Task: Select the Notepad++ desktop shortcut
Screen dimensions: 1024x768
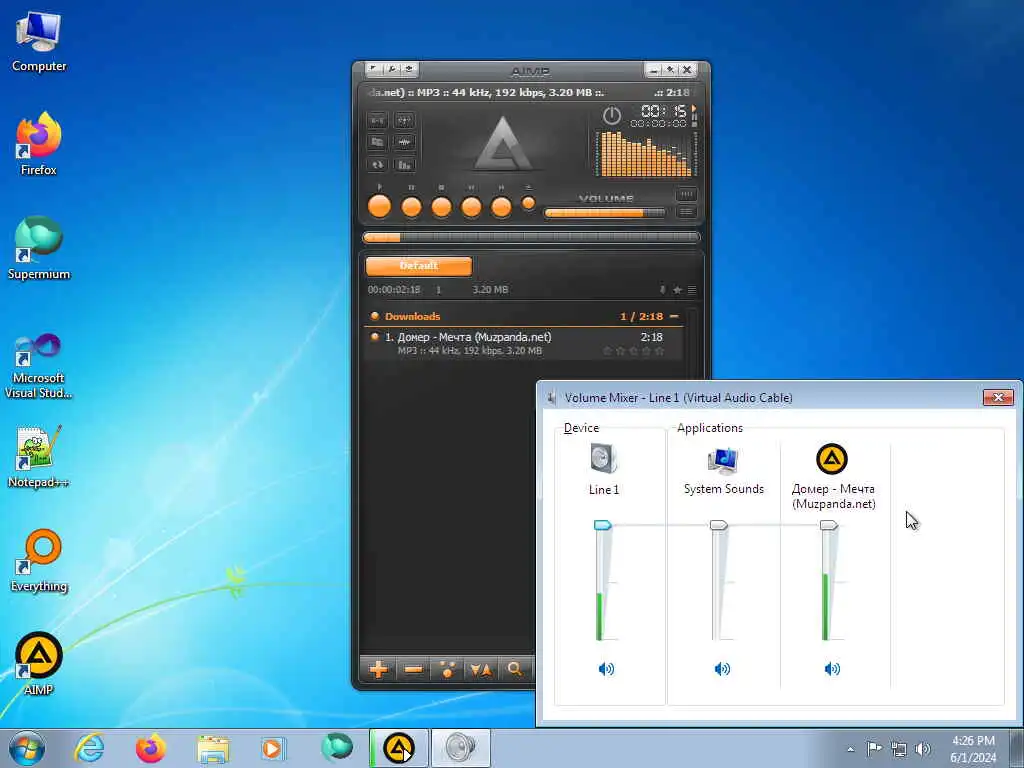Action: 39,456
